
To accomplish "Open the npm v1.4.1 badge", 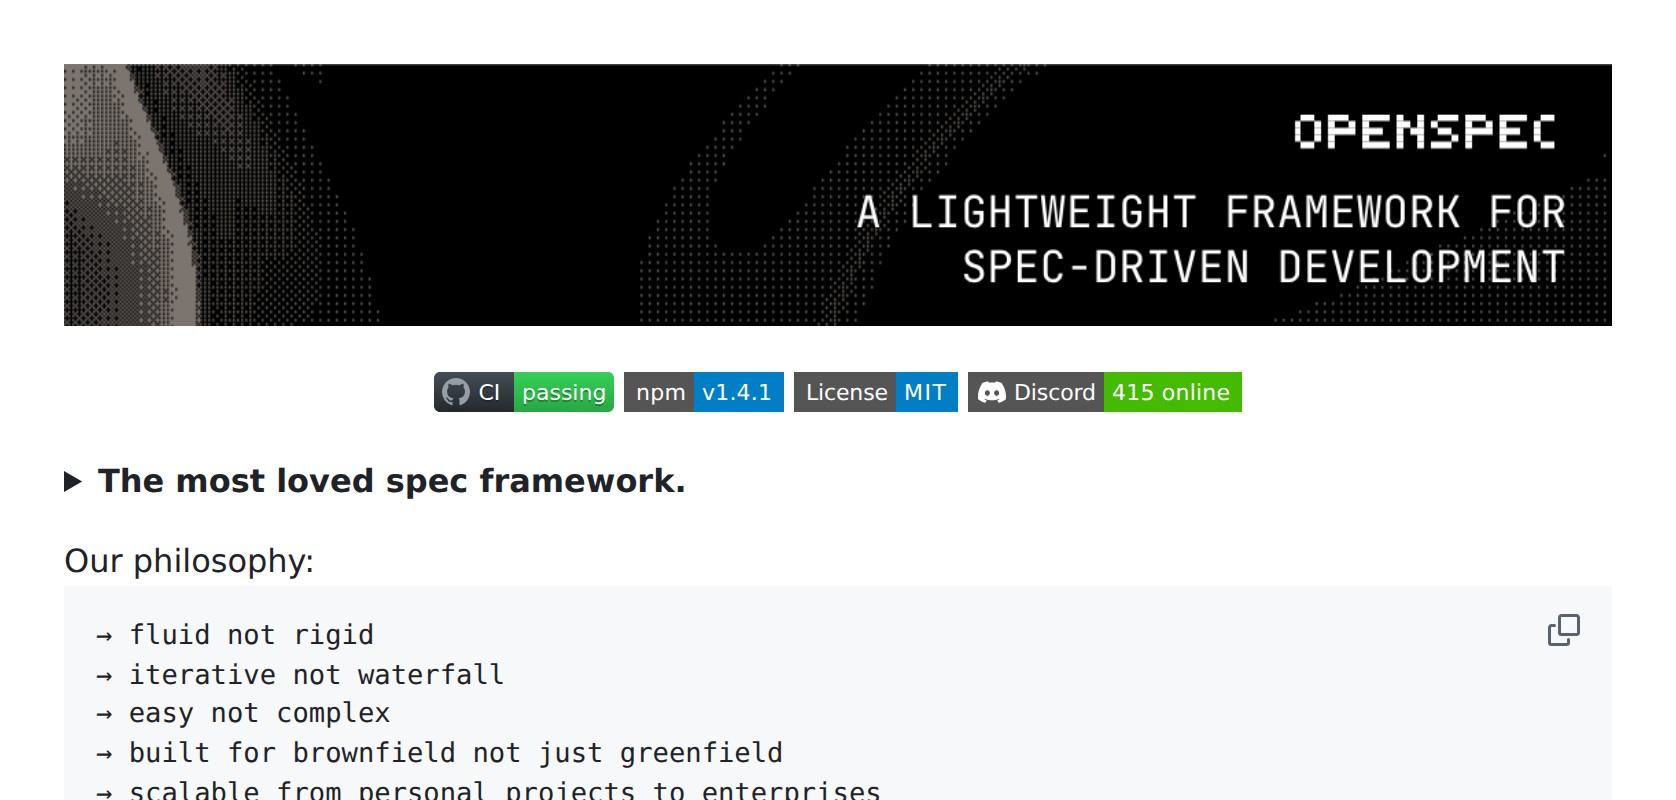I will point(704,392).
